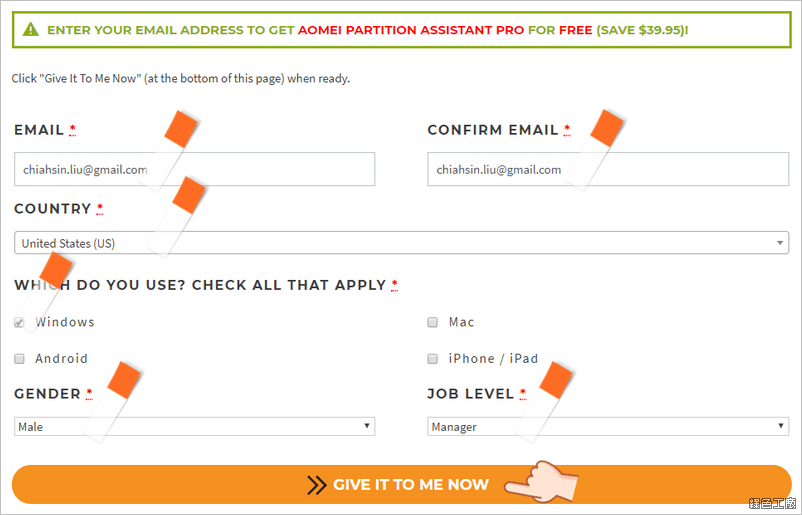Viewport: 802px width, 515px height.
Task: Focus the Confirm Email input field
Action: pyautogui.click(x=608, y=169)
